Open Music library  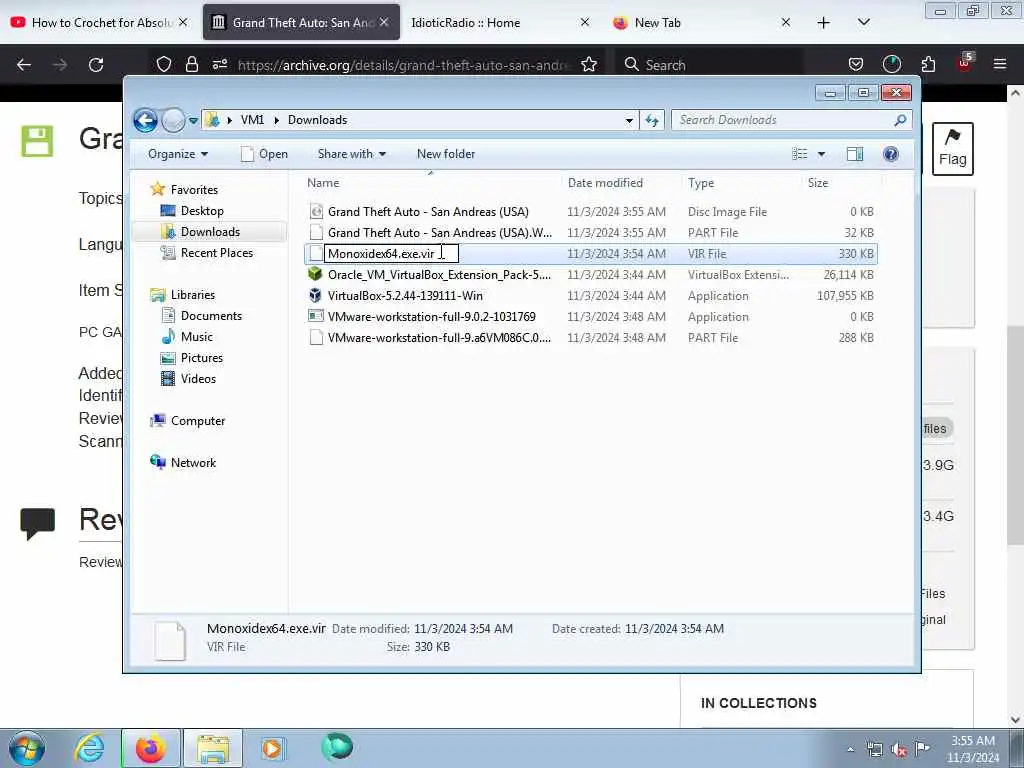point(196,337)
